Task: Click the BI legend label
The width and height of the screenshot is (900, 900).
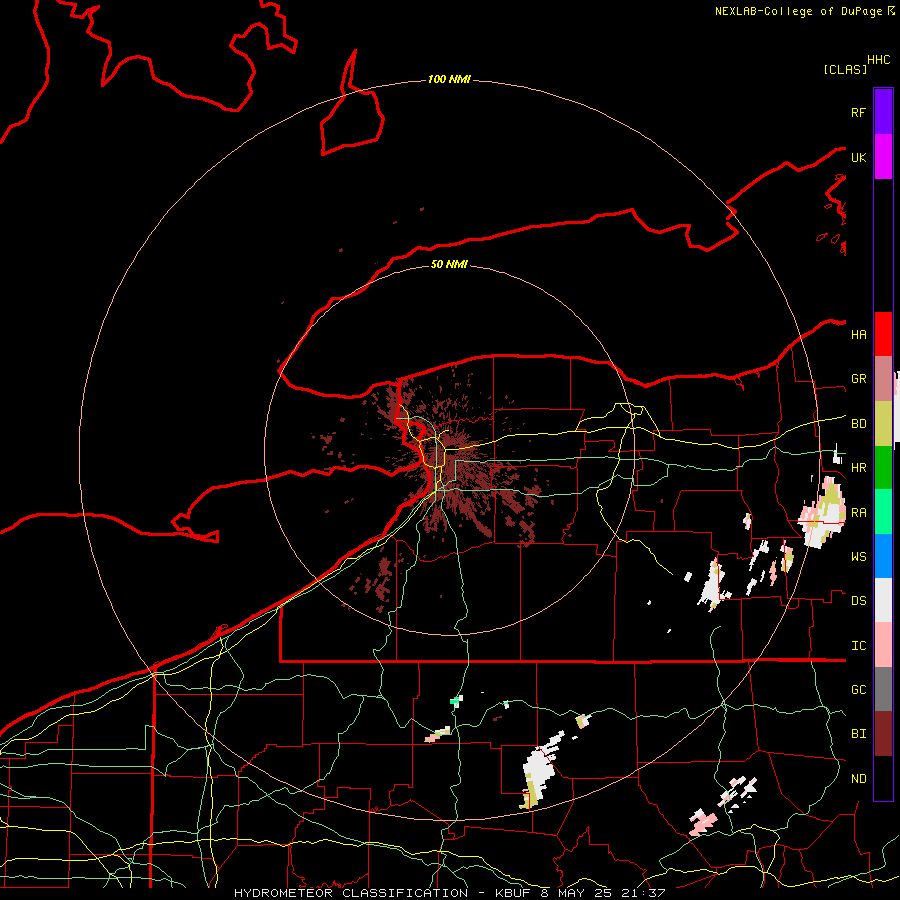Action: pos(858,734)
